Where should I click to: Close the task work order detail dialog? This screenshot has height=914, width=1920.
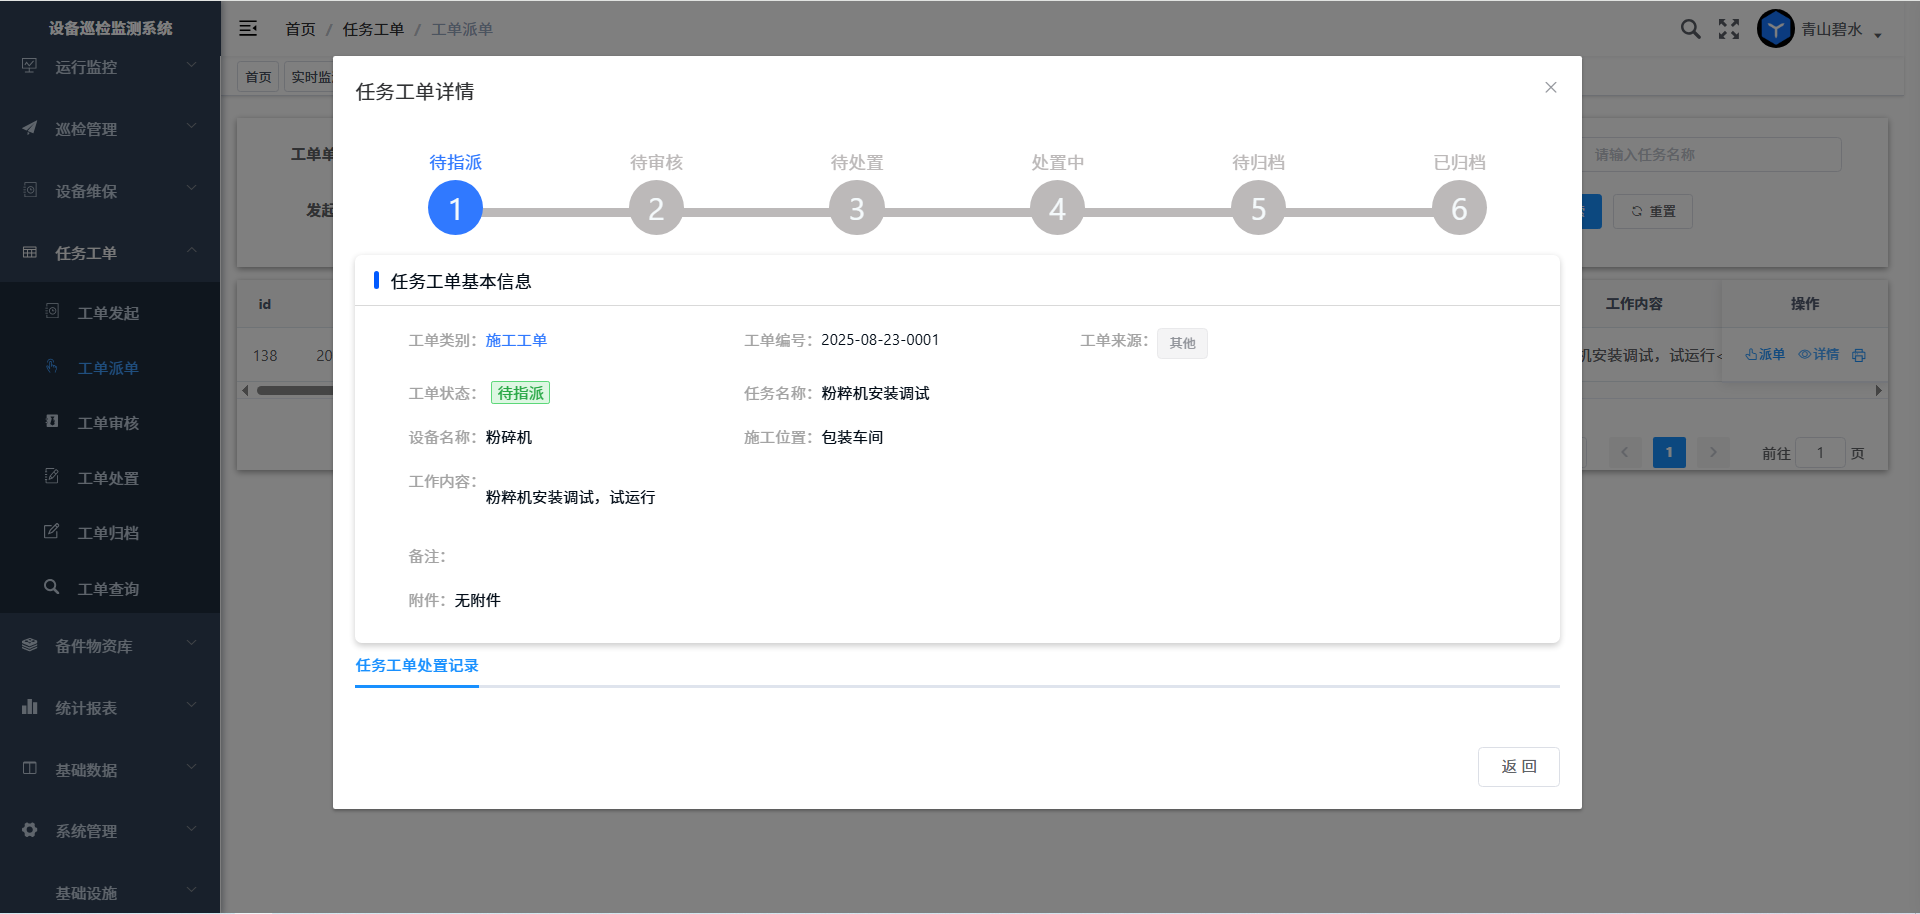pos(1550,88)
